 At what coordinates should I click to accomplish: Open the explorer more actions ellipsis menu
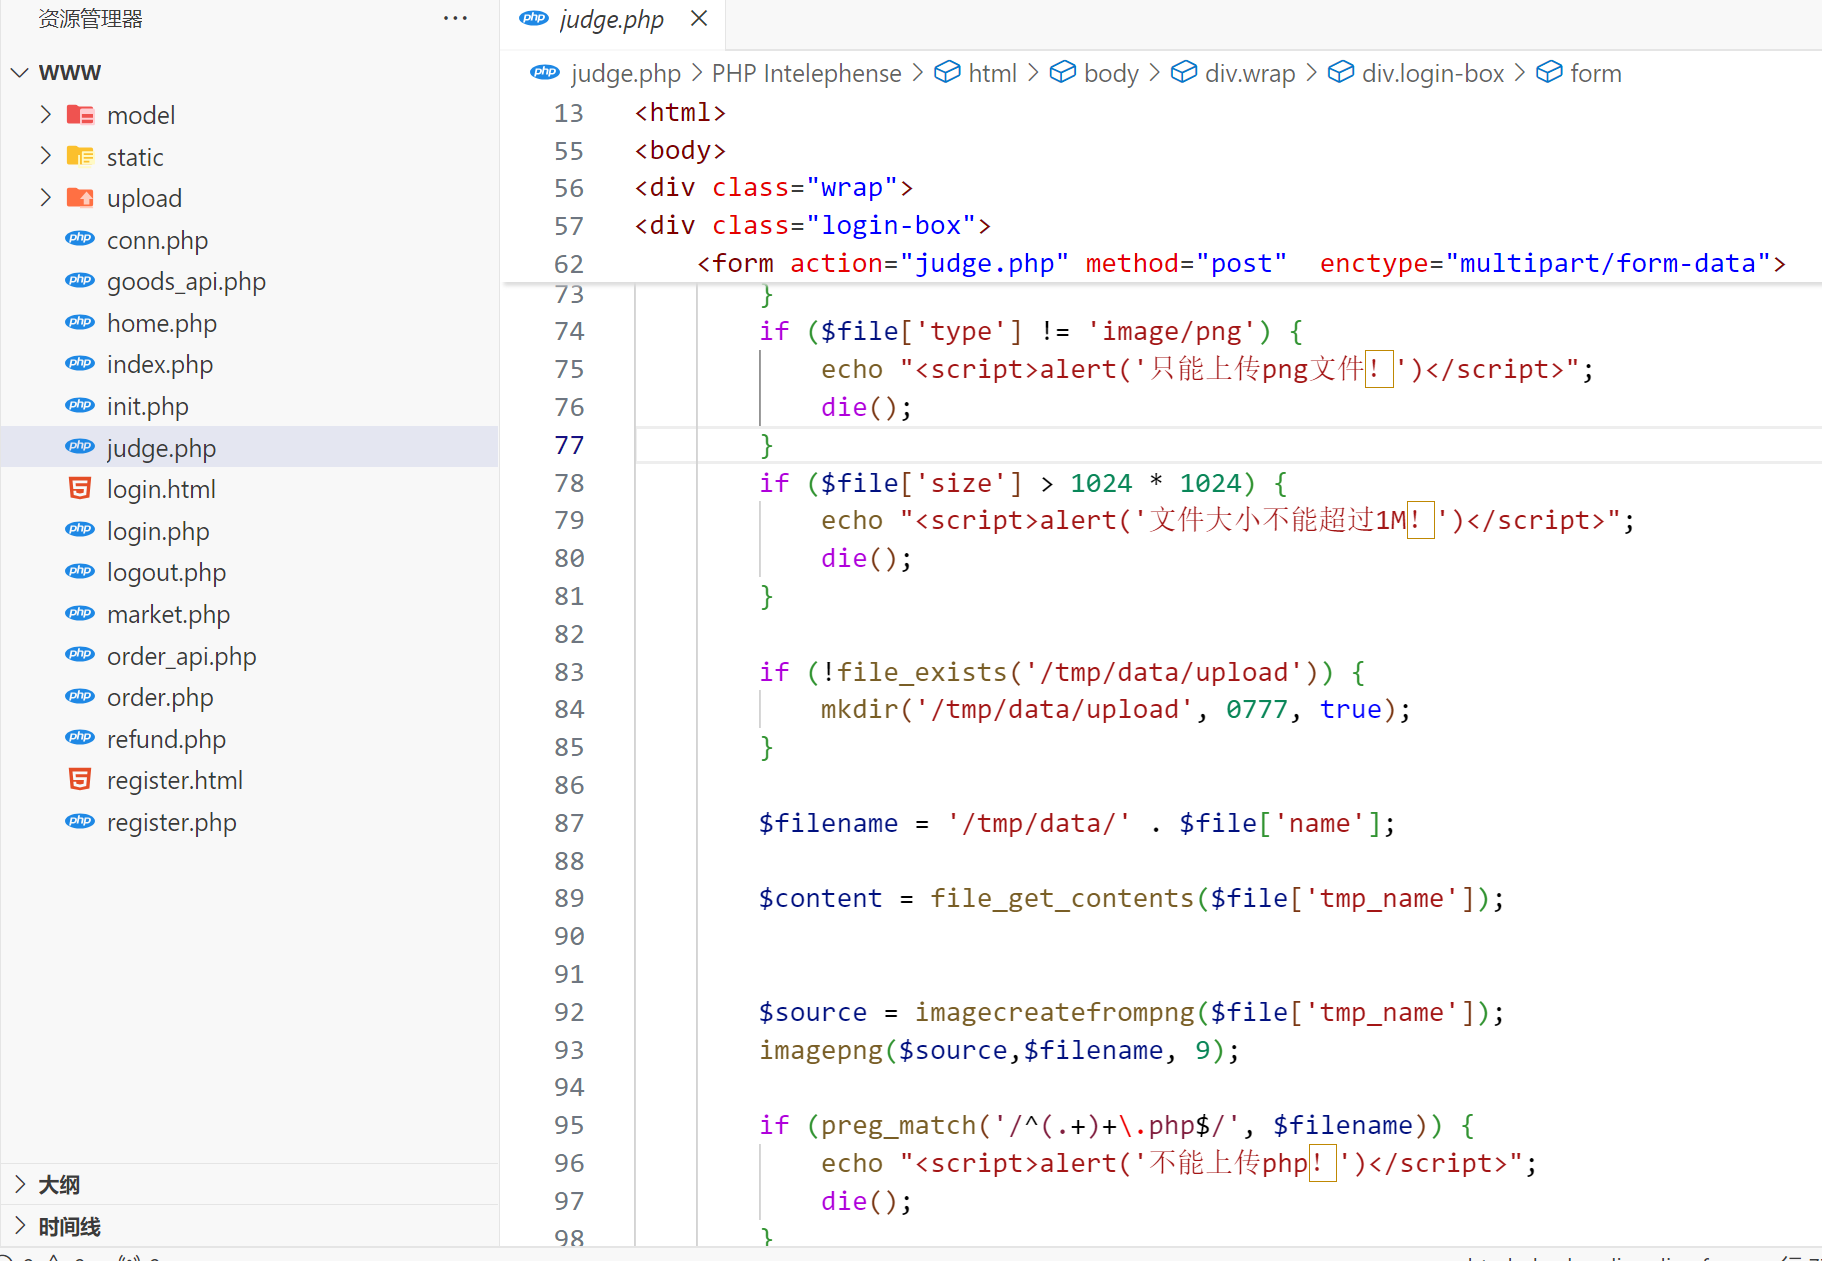tap(455, 18)
